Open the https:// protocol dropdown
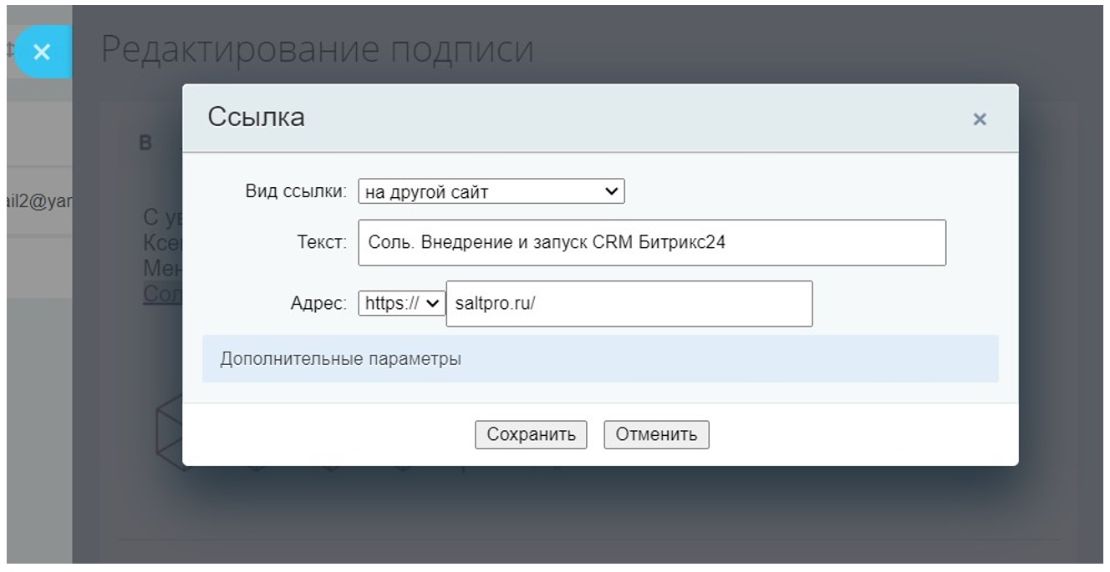Viewport: 1110px width, 572px height. click(401, 303)
